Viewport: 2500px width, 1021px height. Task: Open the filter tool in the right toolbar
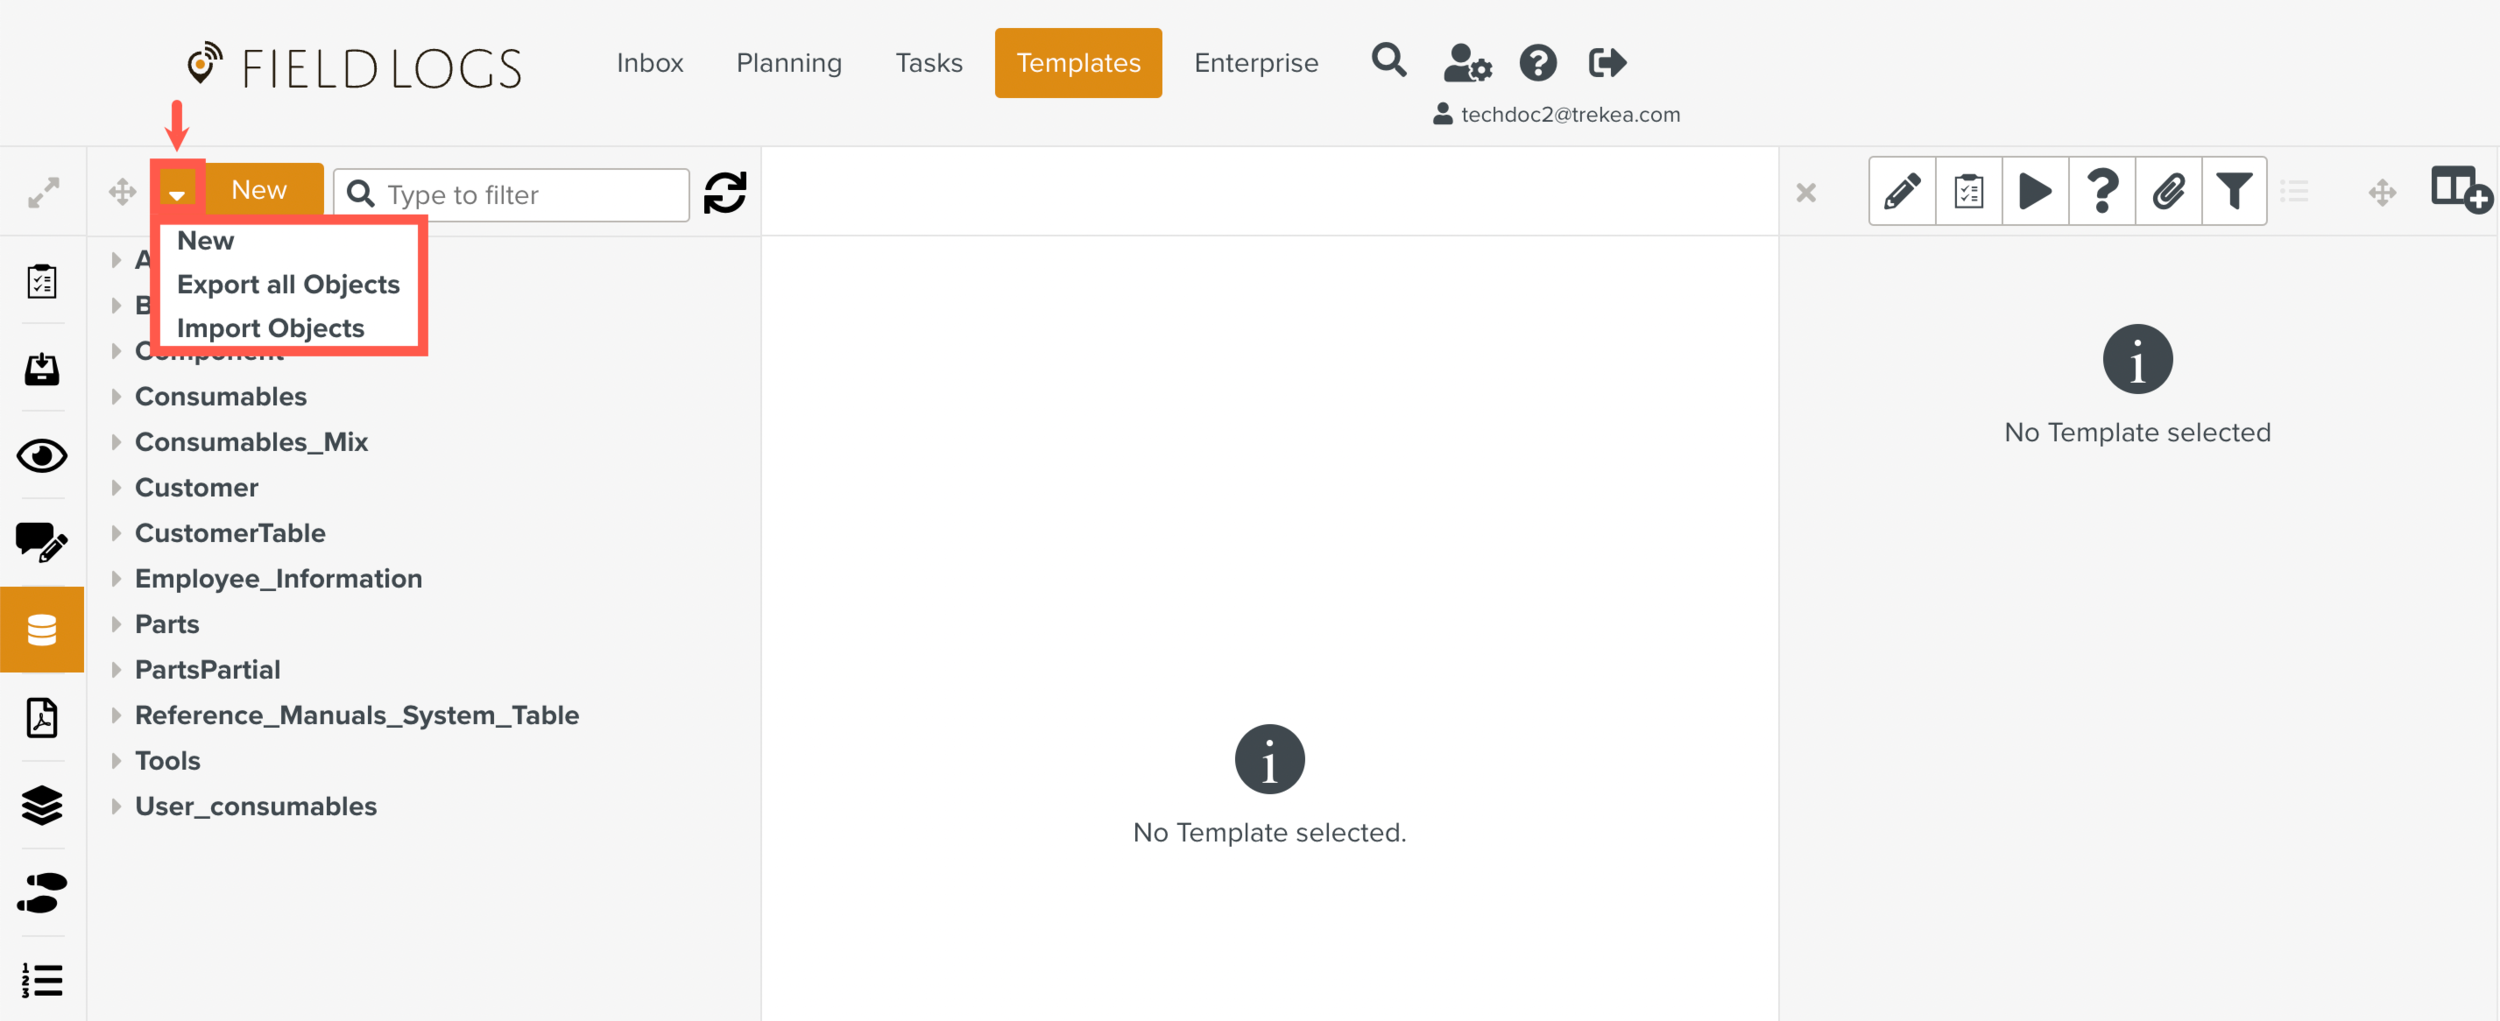(2236, 191)
